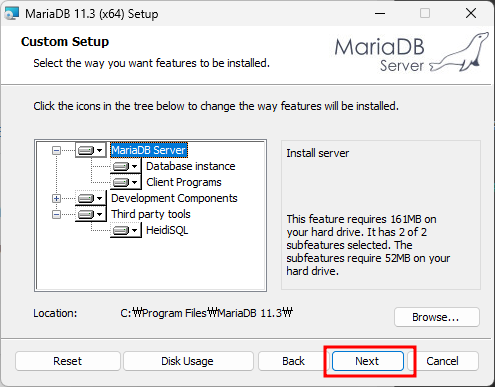Click the install location path text
Screen dimensions: 495x387
[x=206, y=313]
